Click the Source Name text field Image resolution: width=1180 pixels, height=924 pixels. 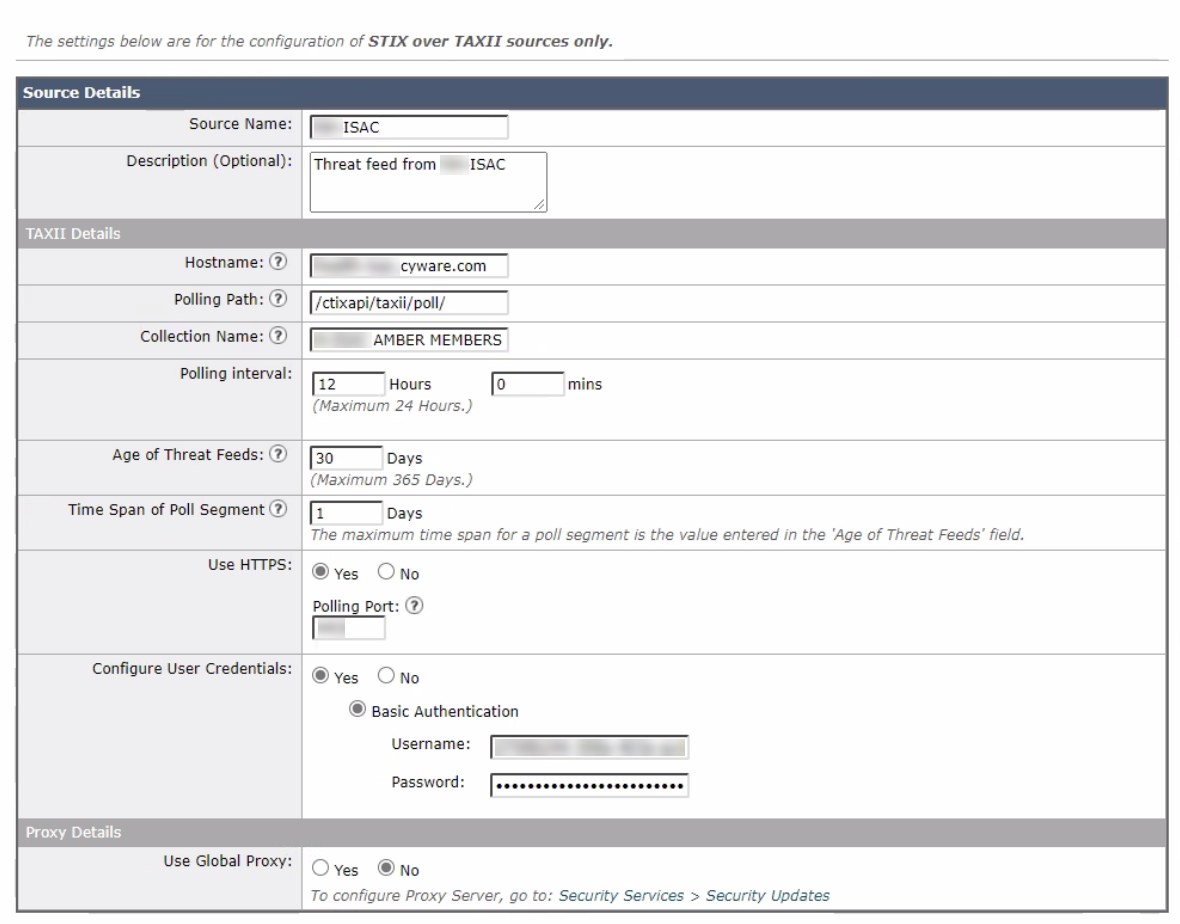coord(409,127)
